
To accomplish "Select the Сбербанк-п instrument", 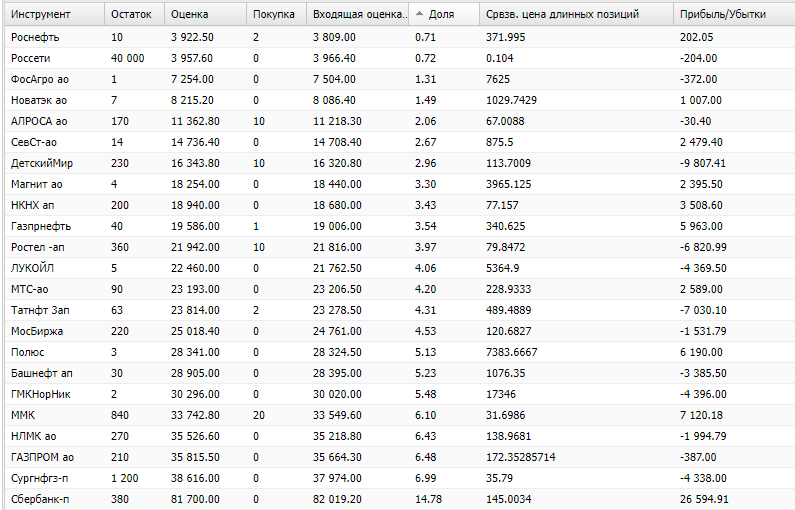I will 40,499.
